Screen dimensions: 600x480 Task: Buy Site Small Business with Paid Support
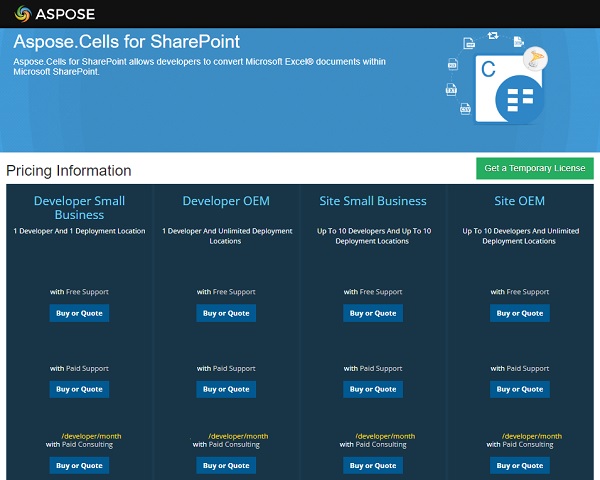(x=373, y=389)
